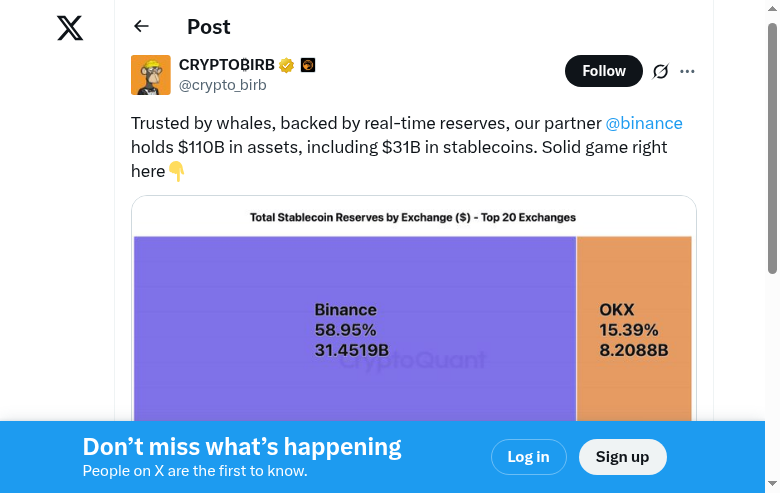The image size is (780, 493).
Task: Click the orange OKX block in chart
Action: [x=634, y=330]
